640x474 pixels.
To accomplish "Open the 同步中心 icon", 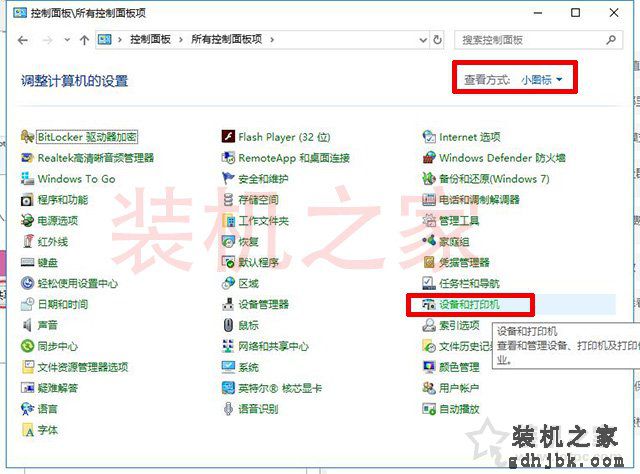I will pyautogui.click(x=27, y=346).
